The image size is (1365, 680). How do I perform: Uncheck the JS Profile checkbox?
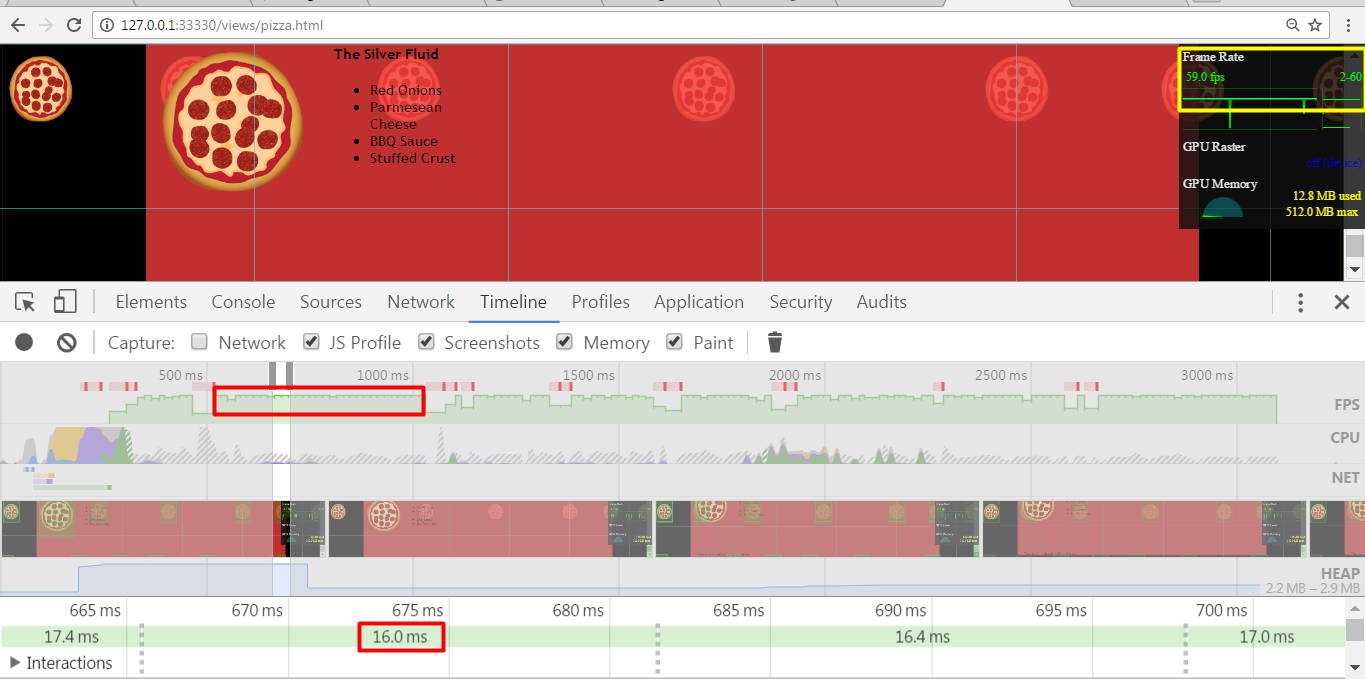point(311,342)
